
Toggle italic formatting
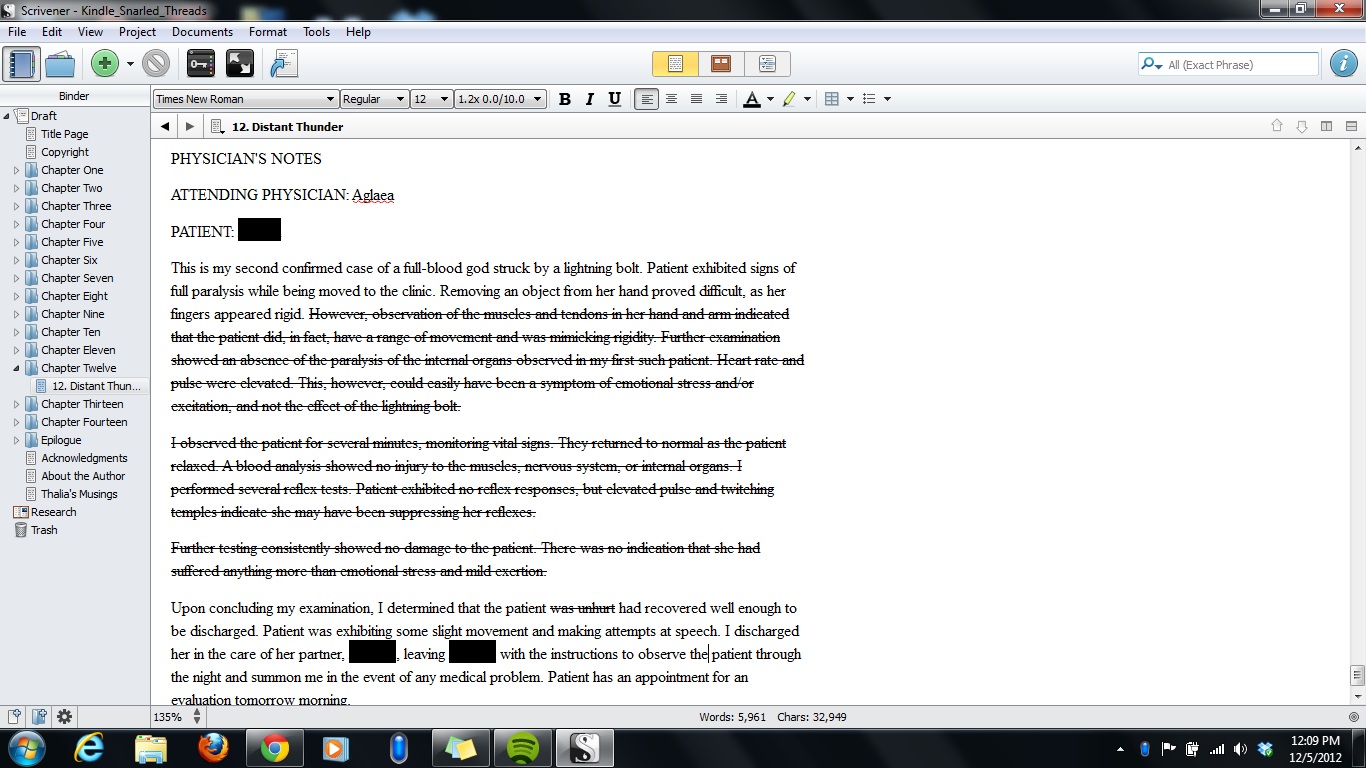pos(590,99)
